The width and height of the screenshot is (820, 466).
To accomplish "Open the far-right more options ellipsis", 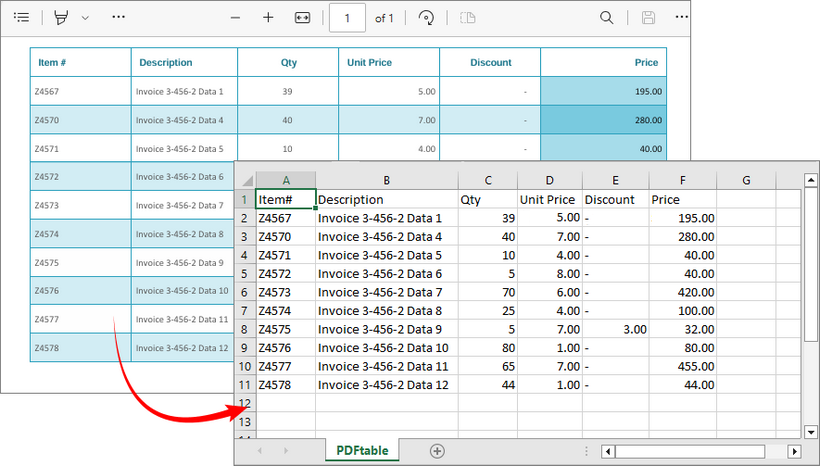I will pyautogui.click(x=681, y=17).
